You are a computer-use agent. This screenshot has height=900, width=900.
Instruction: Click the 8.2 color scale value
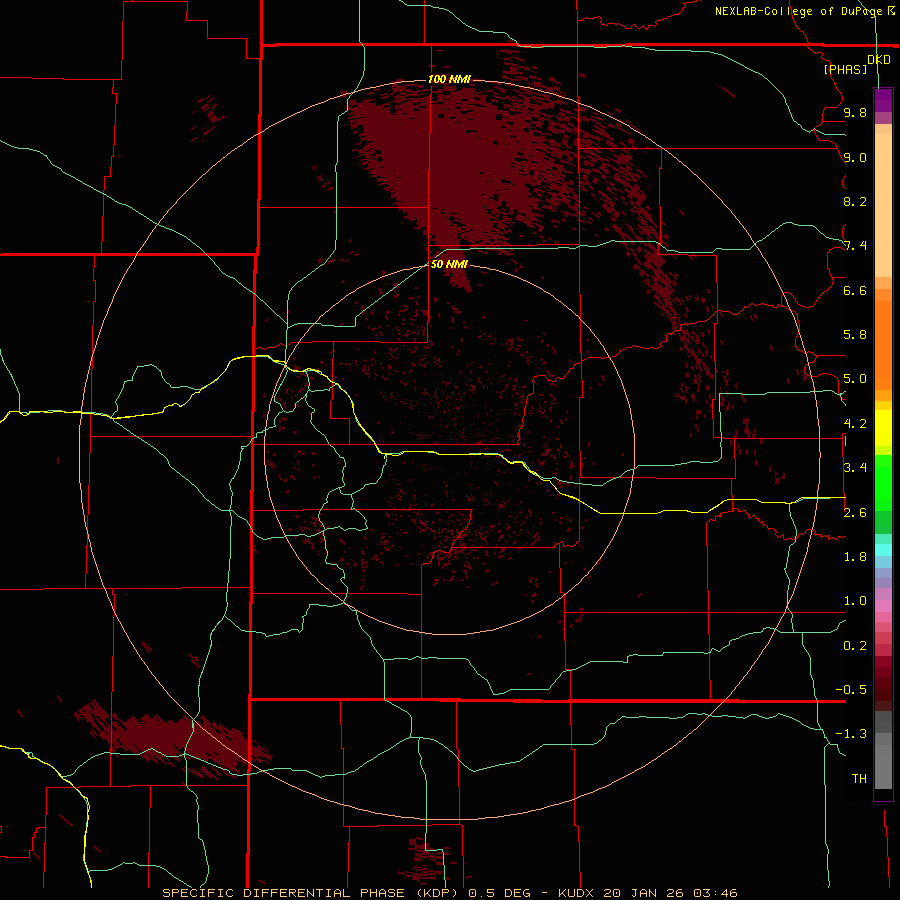click(855, 201)
